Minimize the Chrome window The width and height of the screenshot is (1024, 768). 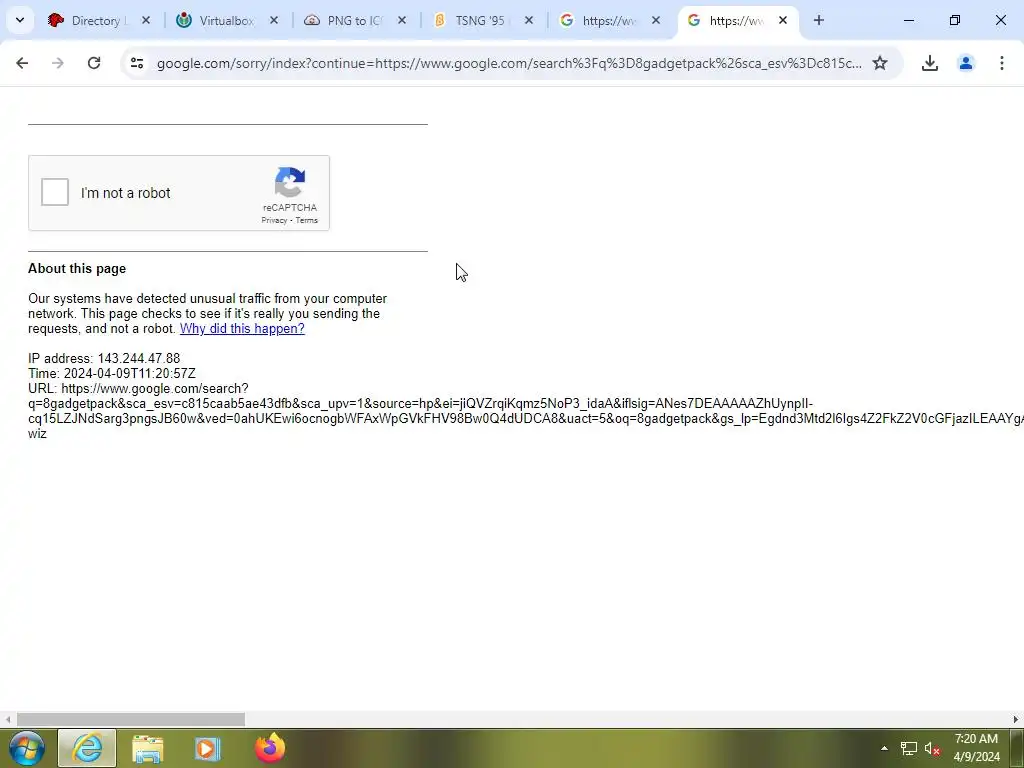(x=908, y=20)
